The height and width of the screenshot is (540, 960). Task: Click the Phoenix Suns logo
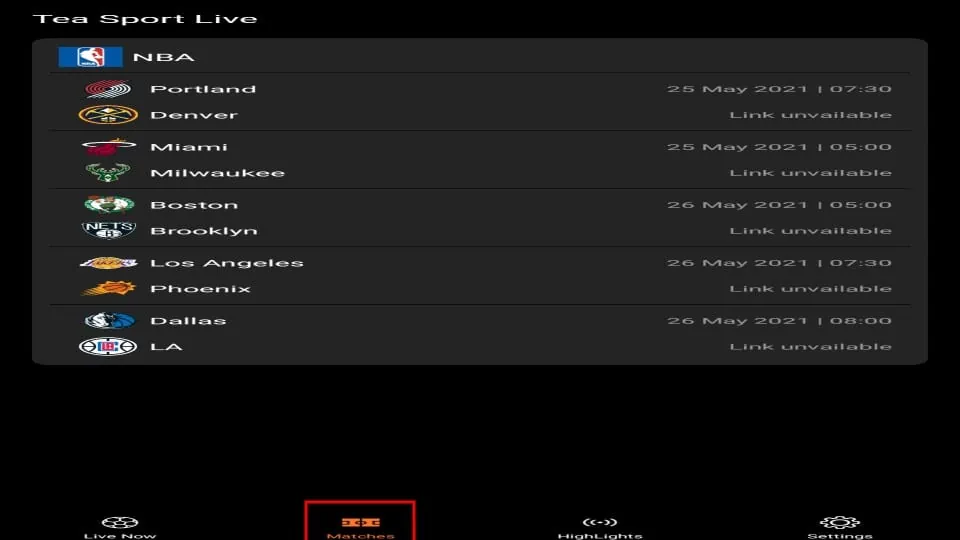109,288
